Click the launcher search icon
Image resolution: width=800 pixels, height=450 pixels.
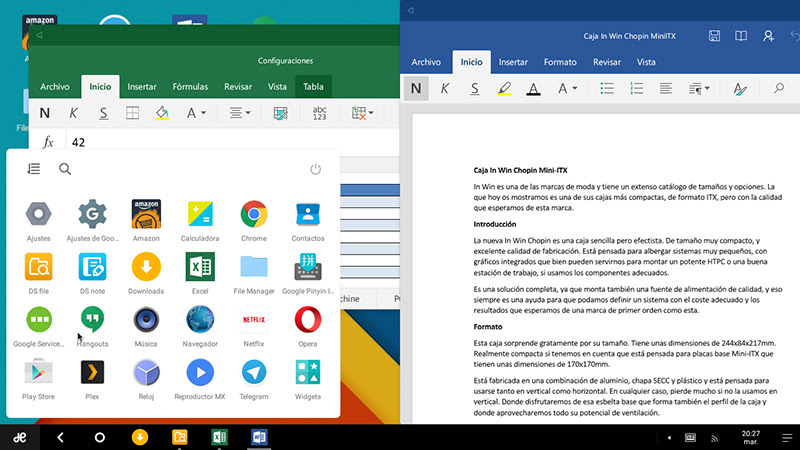click(65, 169)
